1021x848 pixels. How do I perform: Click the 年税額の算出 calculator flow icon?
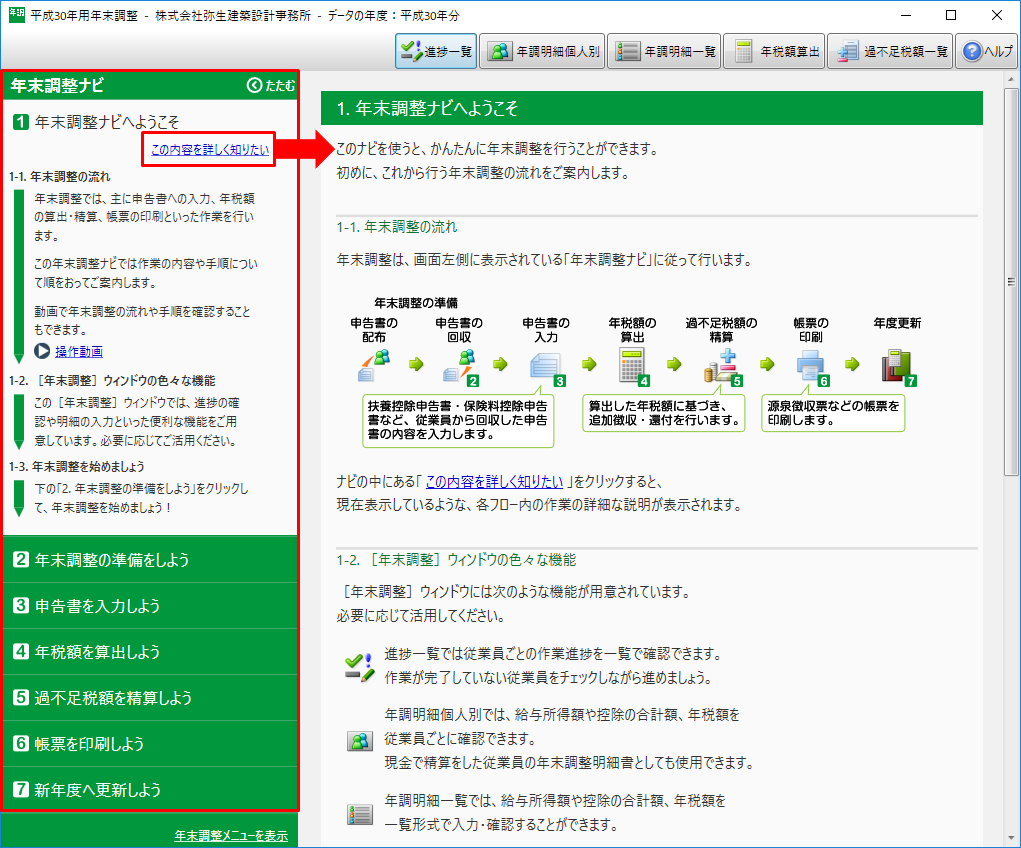[x=632, y=367]
